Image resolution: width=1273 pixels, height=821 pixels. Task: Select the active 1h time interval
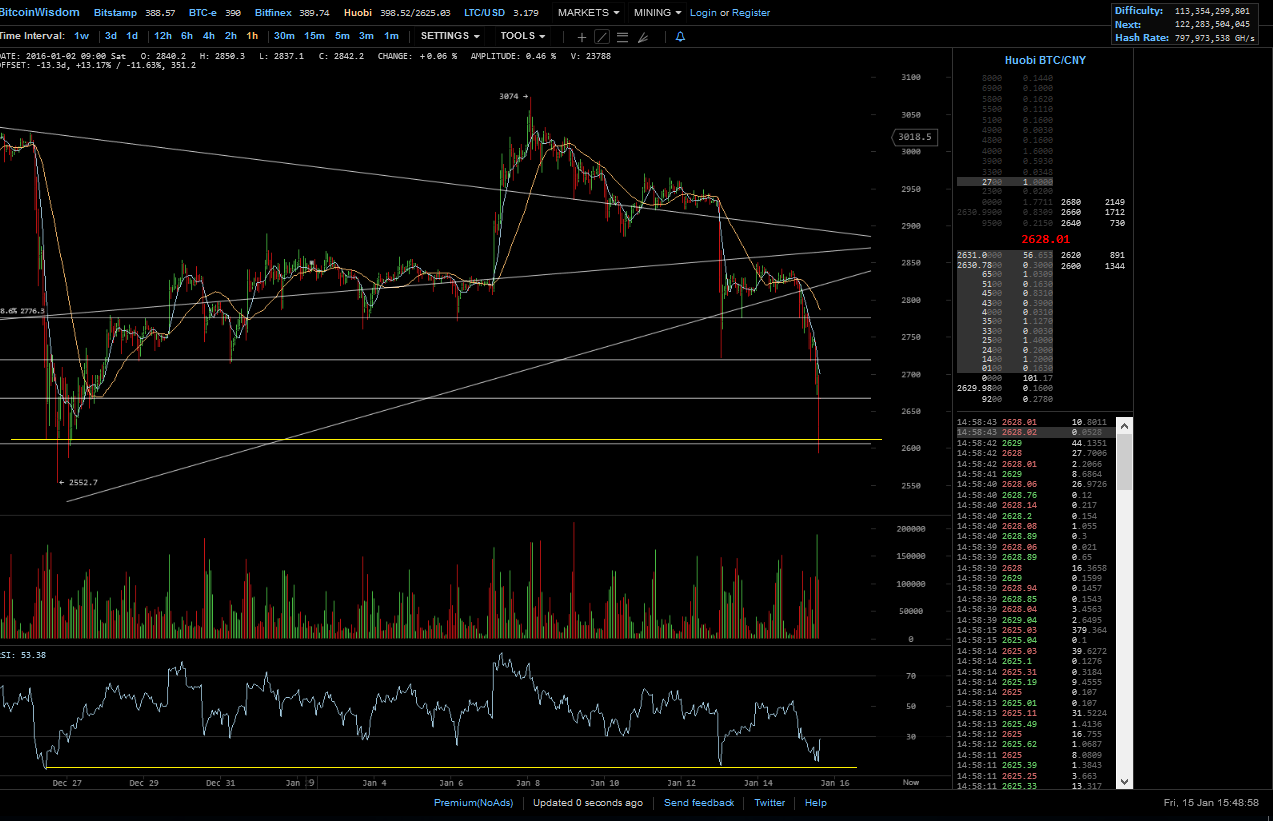252,36
